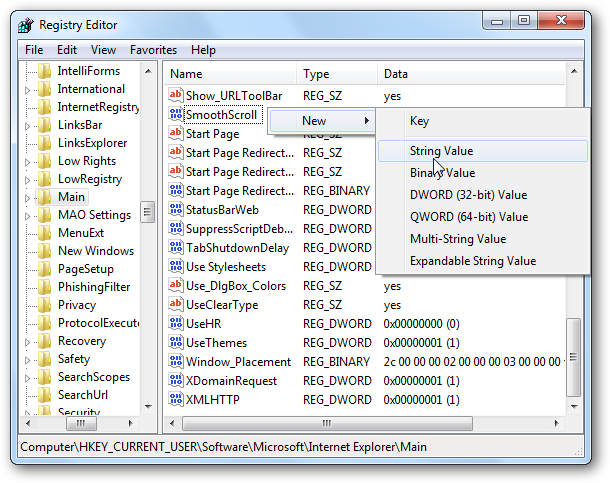The width and height of the screenshot is (610, 483).
Task: Select the SearchScopes tree key
Action: (x=93, y=377)
